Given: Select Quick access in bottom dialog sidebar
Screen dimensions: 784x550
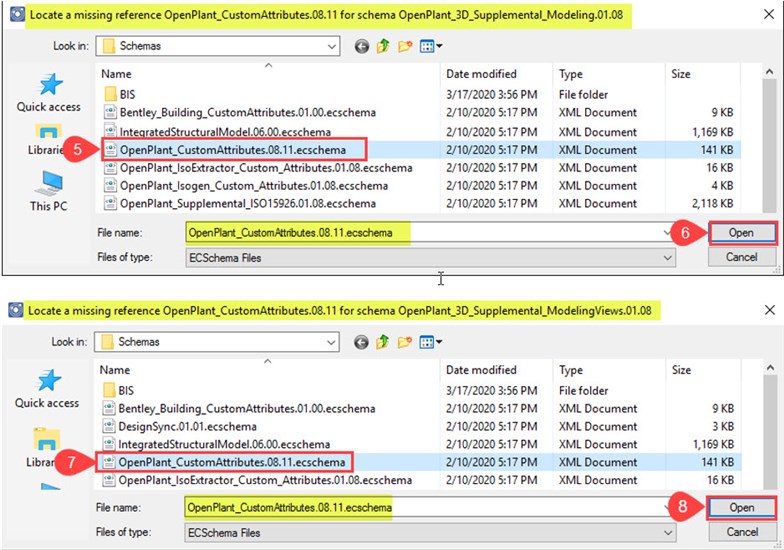Looking at the screenshot, I should click(47, 389).
